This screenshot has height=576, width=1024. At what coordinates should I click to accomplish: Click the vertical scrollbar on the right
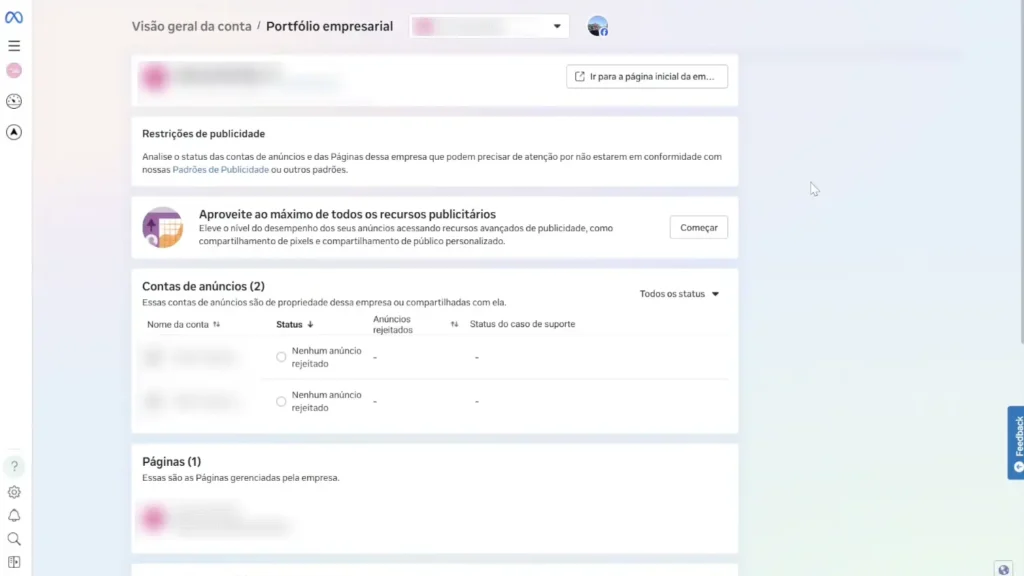1020,171
